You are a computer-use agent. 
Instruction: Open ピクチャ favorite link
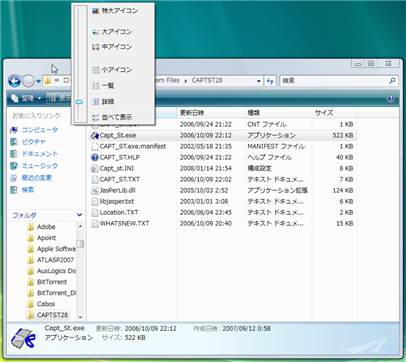[x=28, y=142]
